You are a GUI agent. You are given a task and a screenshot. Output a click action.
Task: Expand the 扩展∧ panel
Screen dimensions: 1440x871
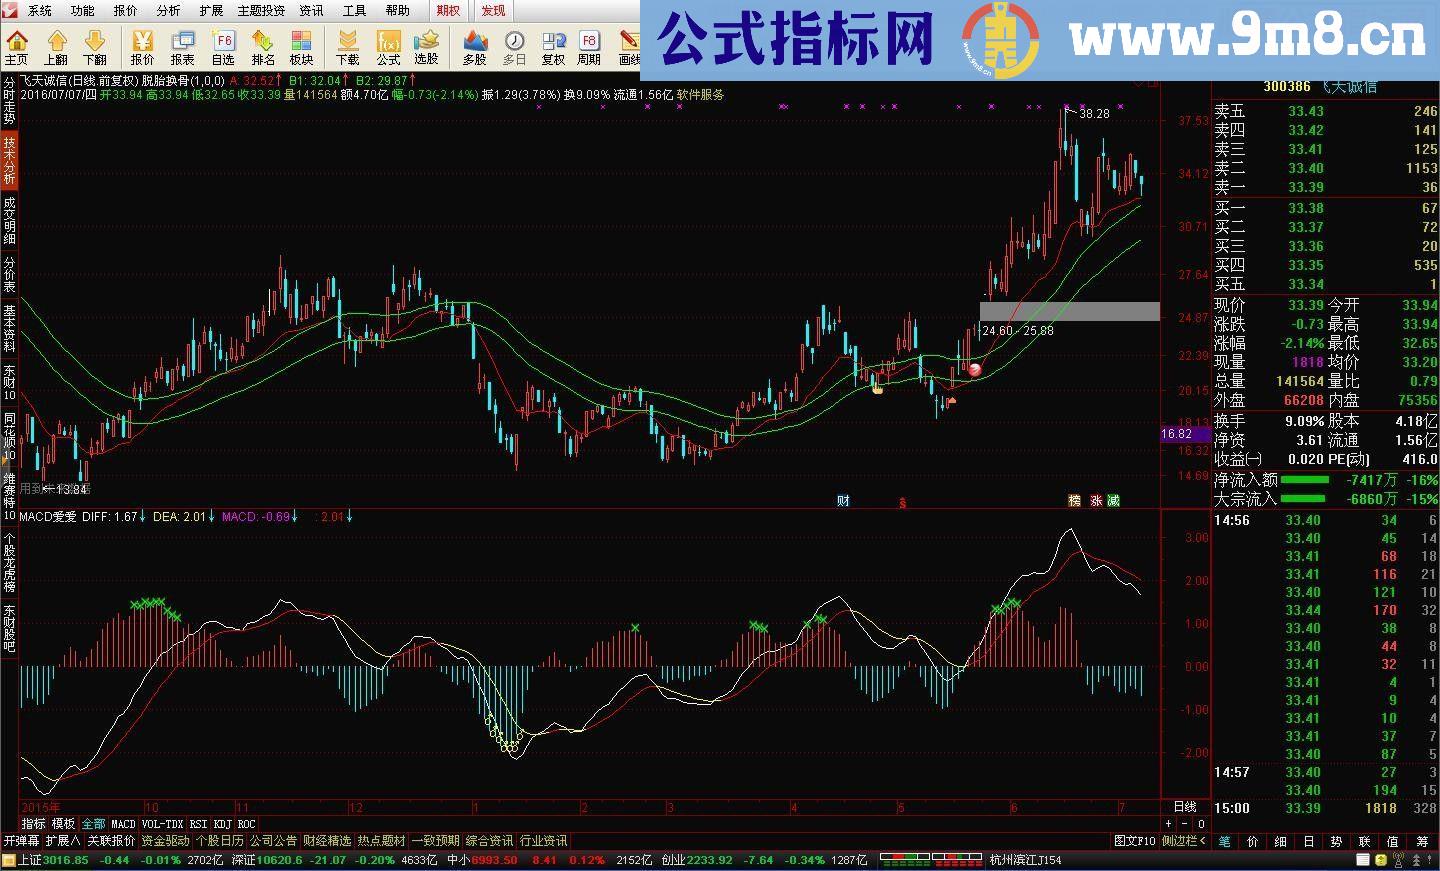click(x=63, y=841)
